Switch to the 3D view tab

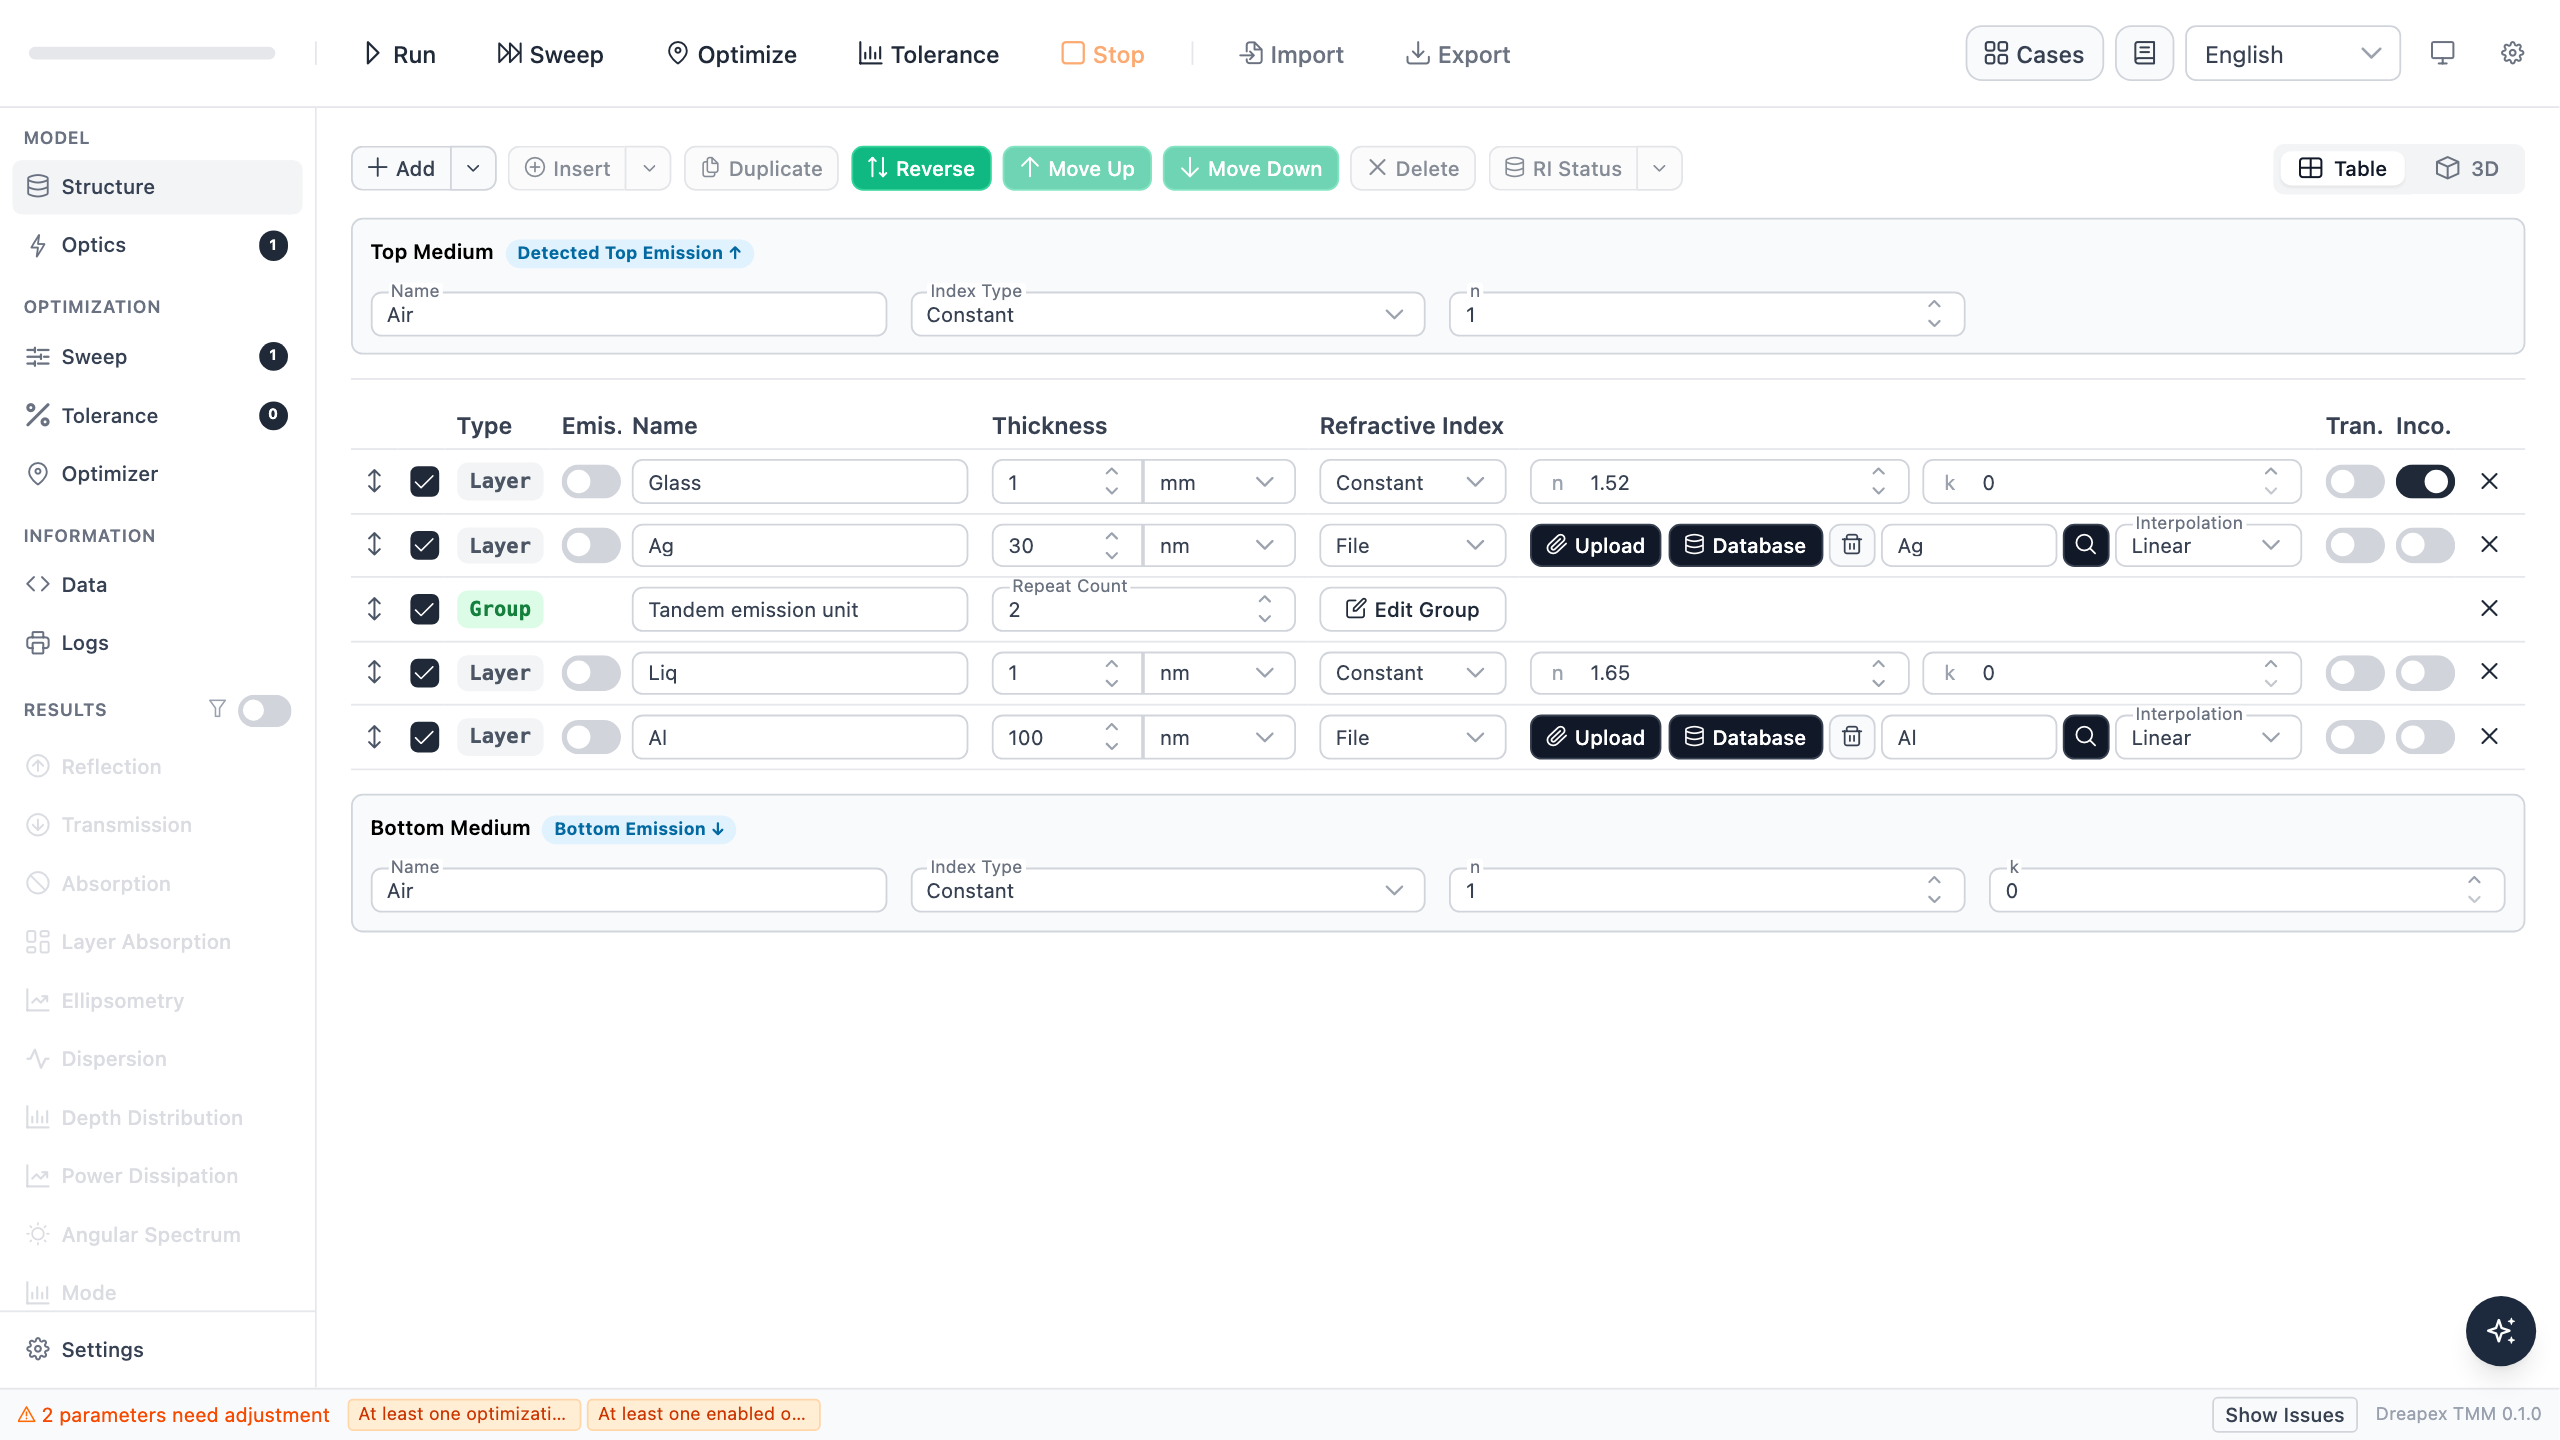pyautogui.click(x=2466, y=168)
